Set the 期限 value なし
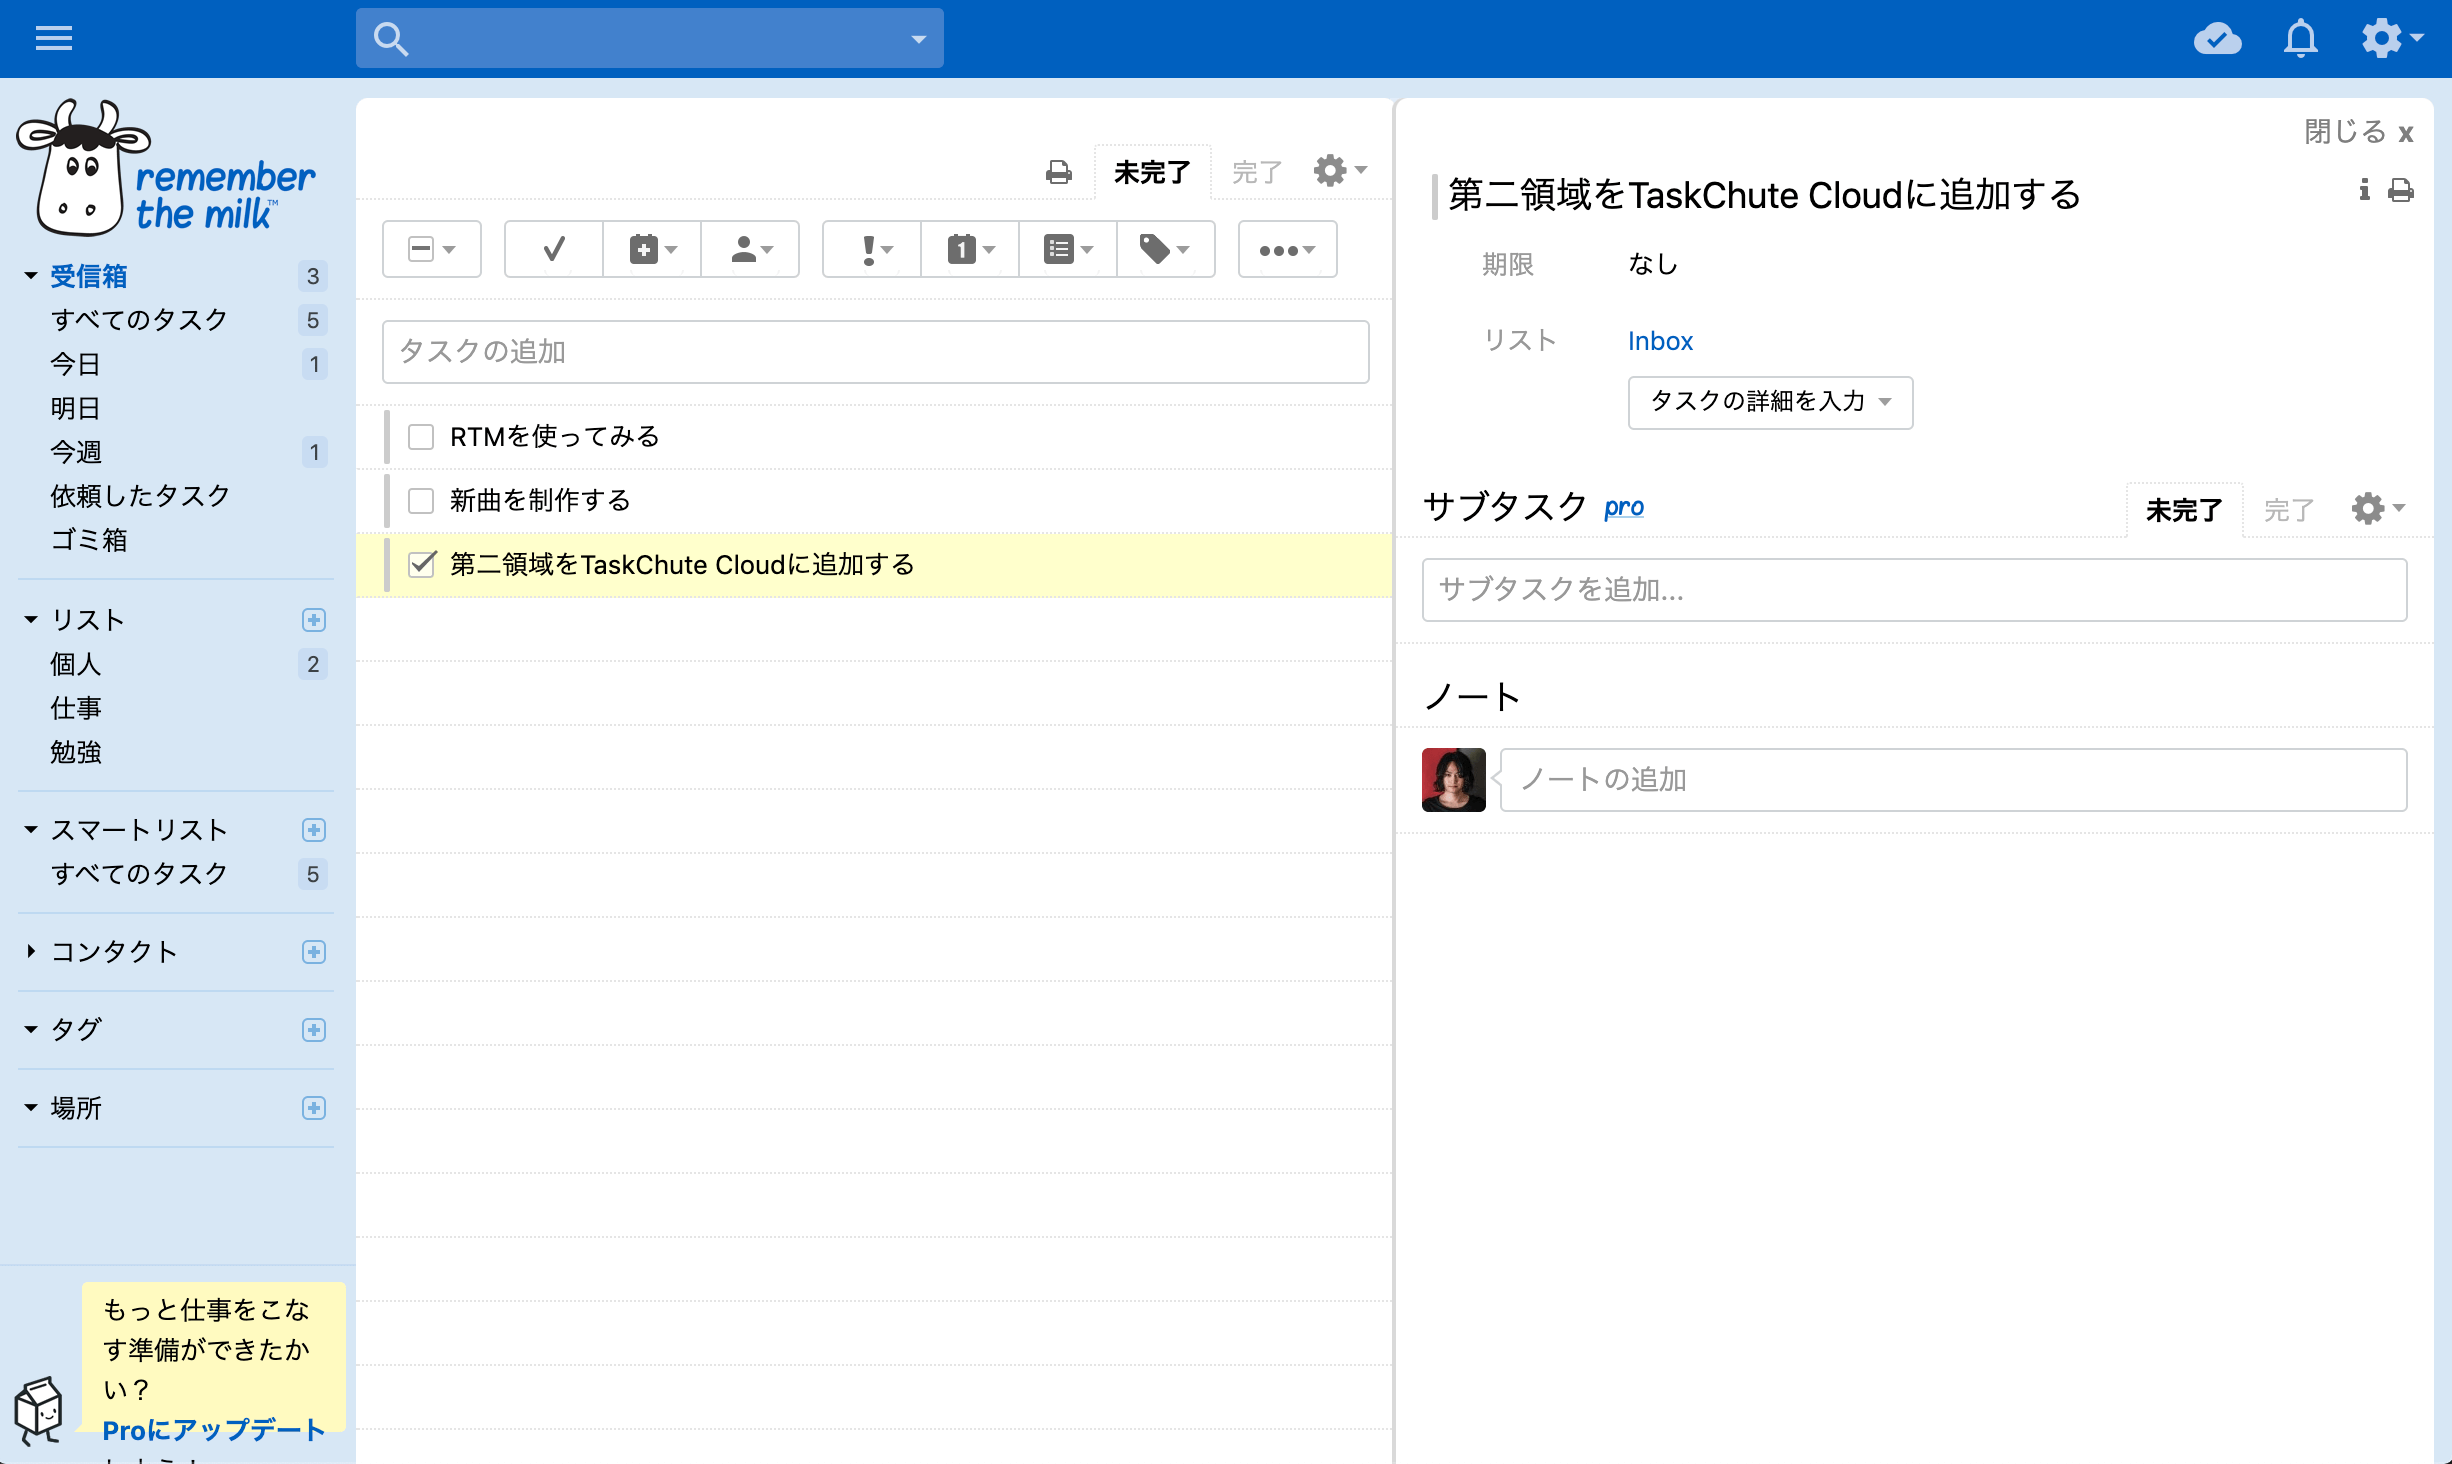 click(x=1653, y=264)
